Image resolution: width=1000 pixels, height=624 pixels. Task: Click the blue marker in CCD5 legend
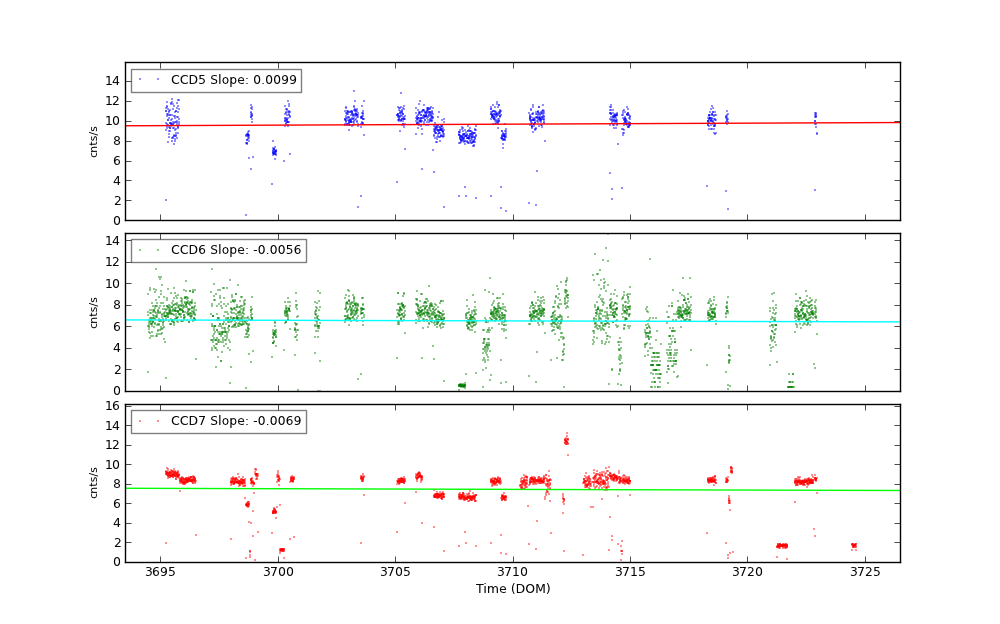point(148,80)
